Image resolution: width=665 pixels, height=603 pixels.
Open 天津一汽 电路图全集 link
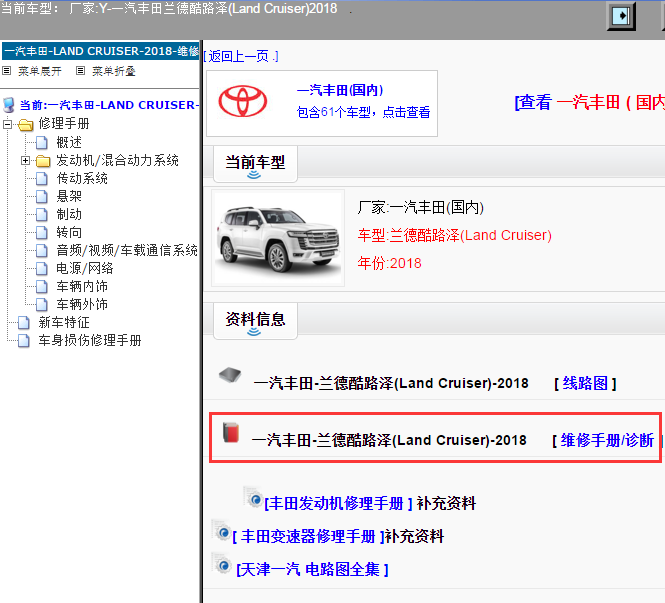tap(312, 570)
